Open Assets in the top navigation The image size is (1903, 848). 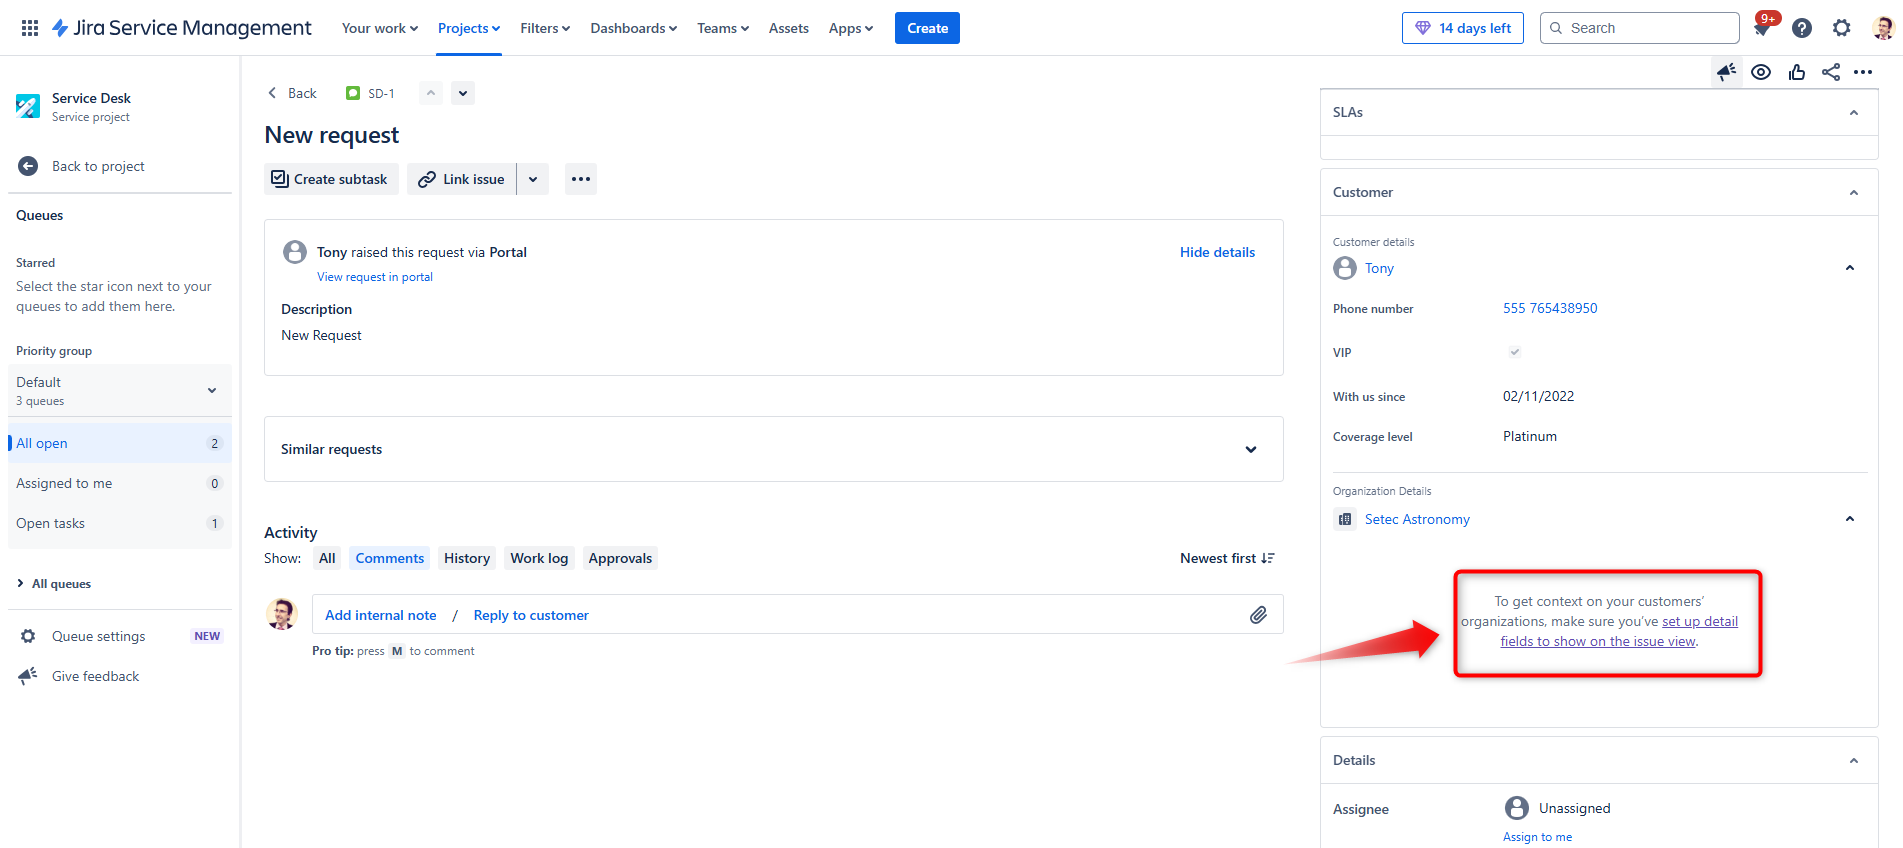789,28
